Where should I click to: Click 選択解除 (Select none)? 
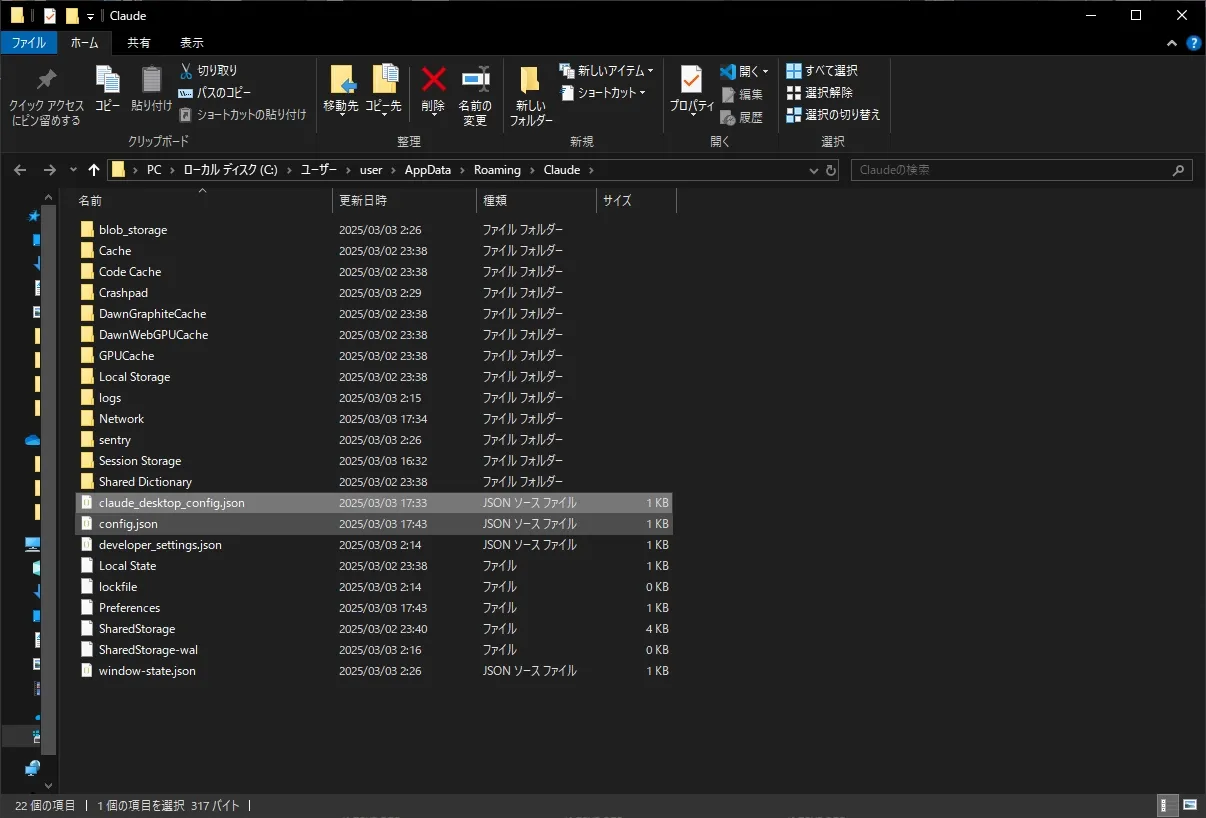(819, 93)
